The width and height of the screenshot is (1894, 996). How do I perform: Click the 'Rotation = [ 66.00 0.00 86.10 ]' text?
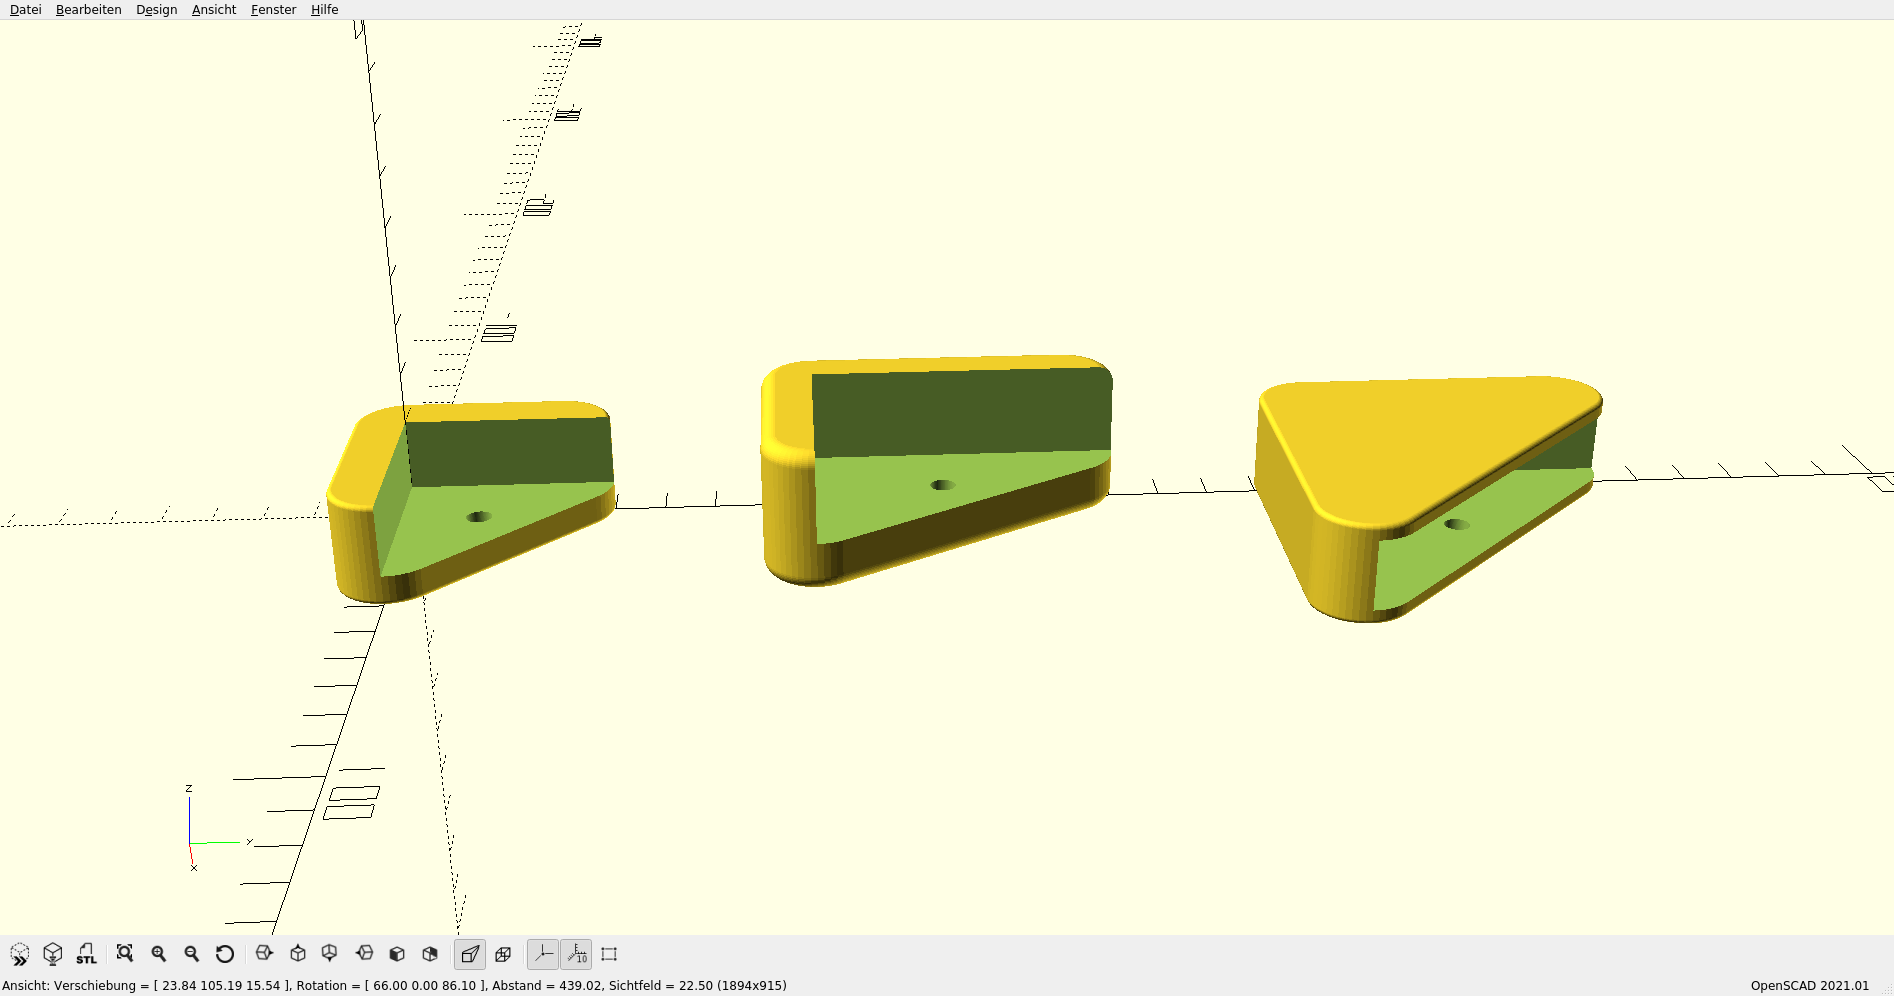390,986
